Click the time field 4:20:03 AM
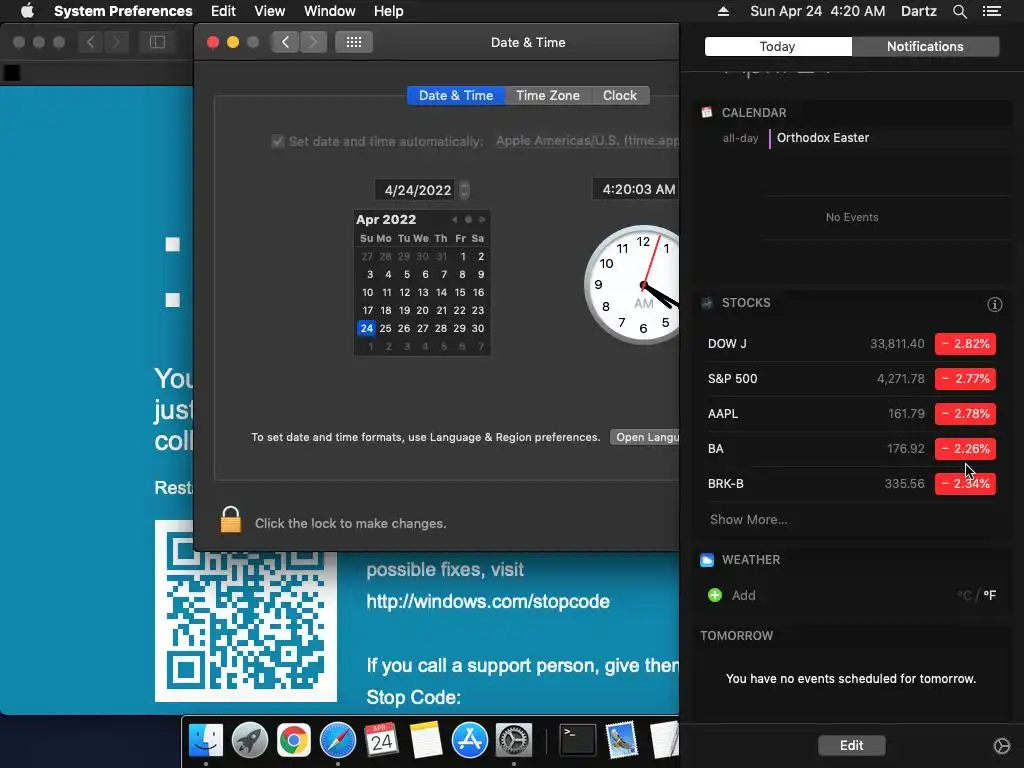Image resolution: width=1024 pixels, height=768 pixels. pyautogui.click(x=636, y=189)
